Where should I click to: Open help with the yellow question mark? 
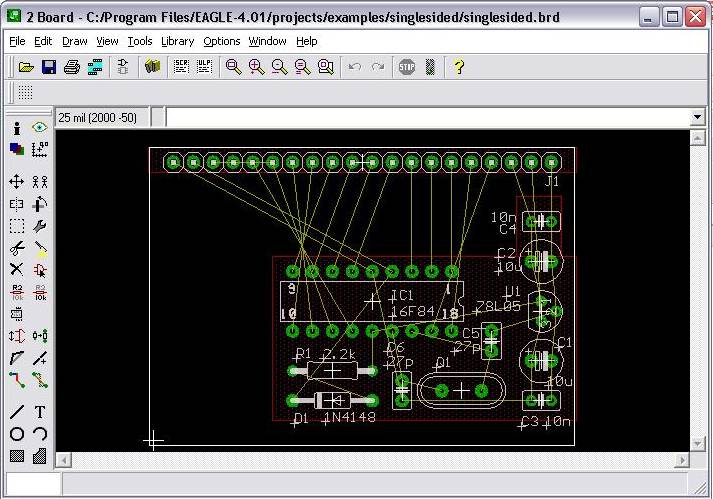(459, 67)
